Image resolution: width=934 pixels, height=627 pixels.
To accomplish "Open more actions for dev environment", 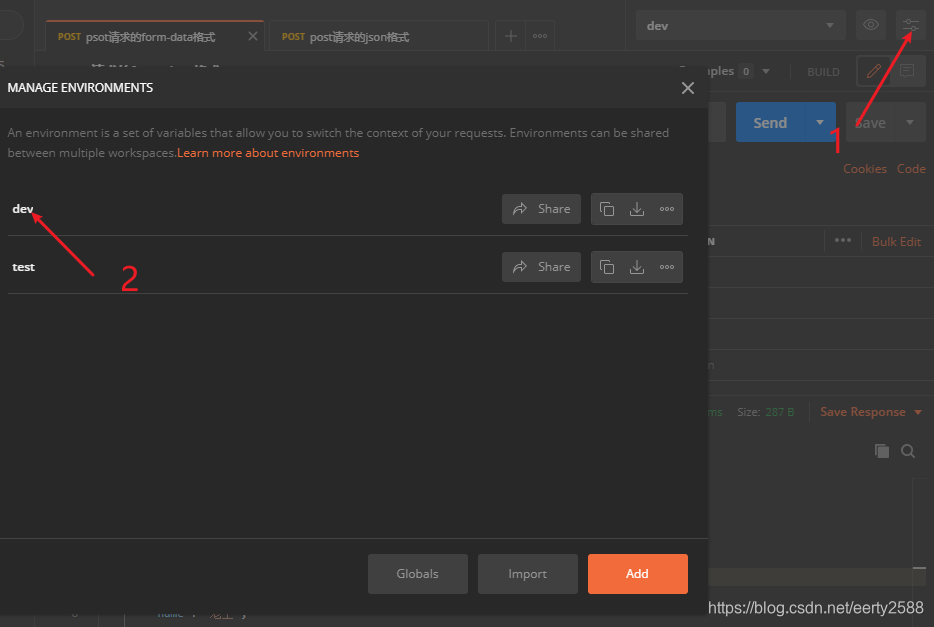I will point(667,209).
